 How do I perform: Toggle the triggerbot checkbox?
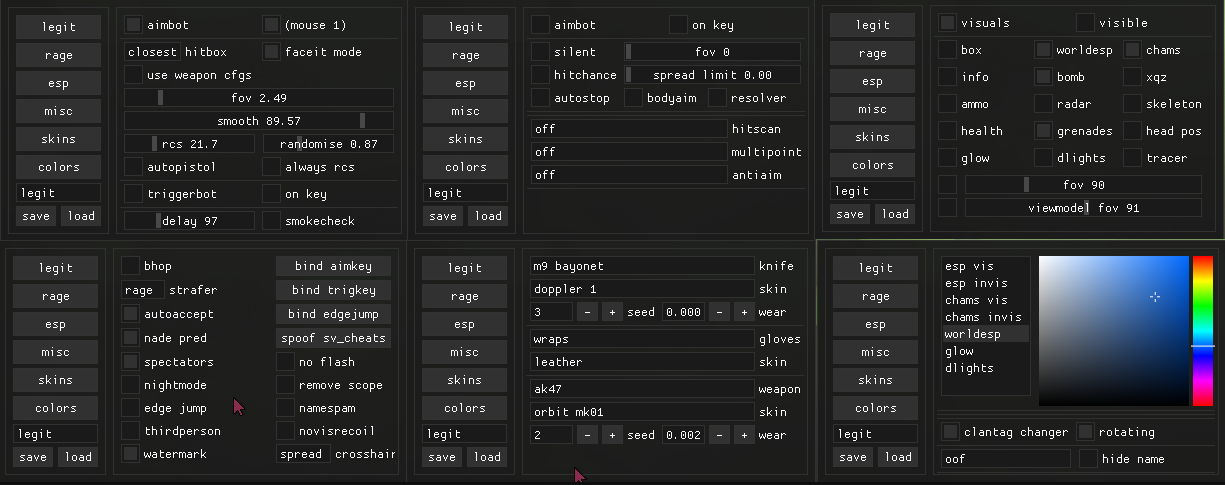click(x=133, y=193)
